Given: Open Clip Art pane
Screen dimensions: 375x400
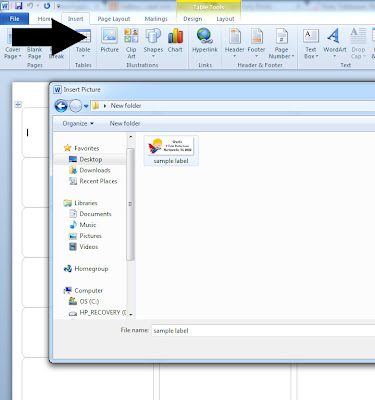Looking at the screenshot, I should tap(131, 43).
